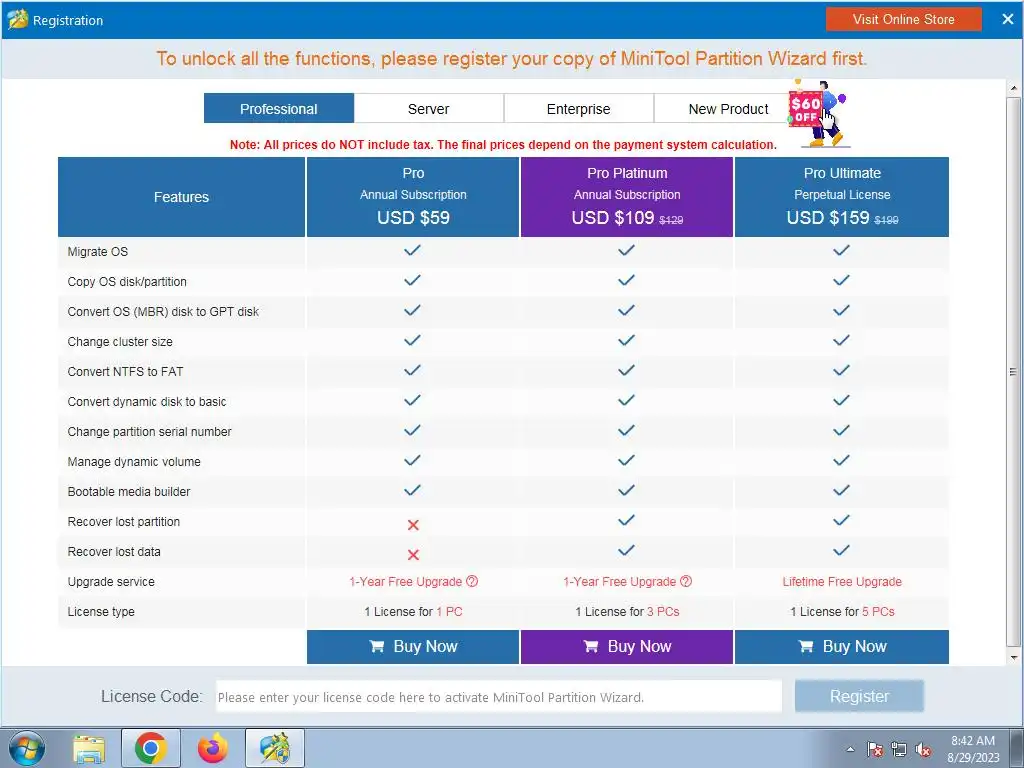Click the Features column header
Image resolution: width=1024 pixels, height=768 pixels.
tap(182, 197)
